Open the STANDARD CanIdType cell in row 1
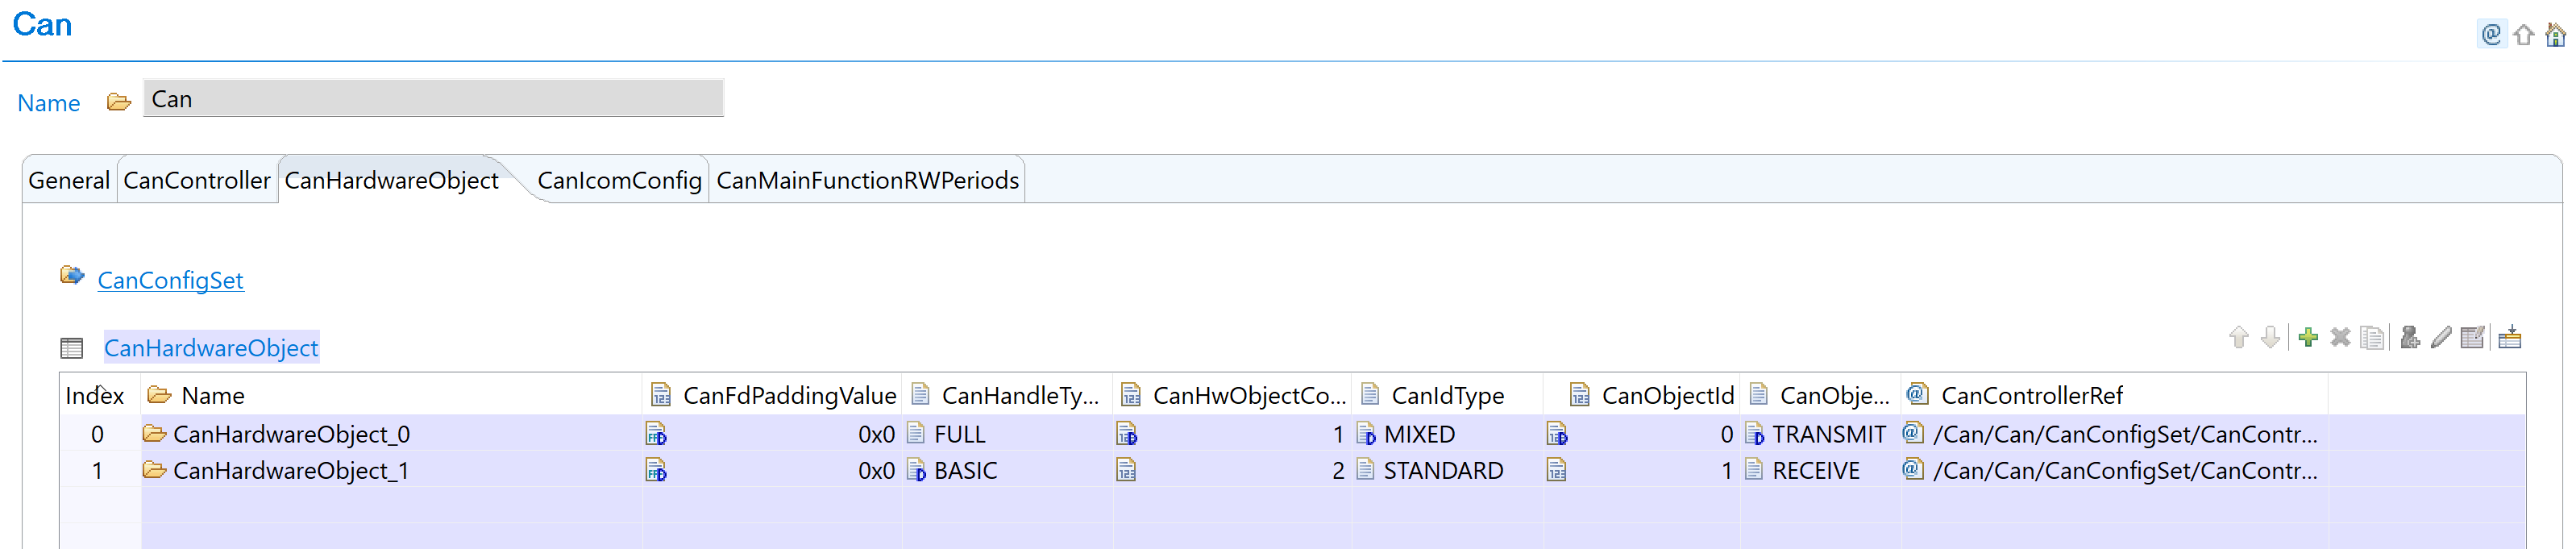This screenshot has width=2576, height=549. point(1442,471)
